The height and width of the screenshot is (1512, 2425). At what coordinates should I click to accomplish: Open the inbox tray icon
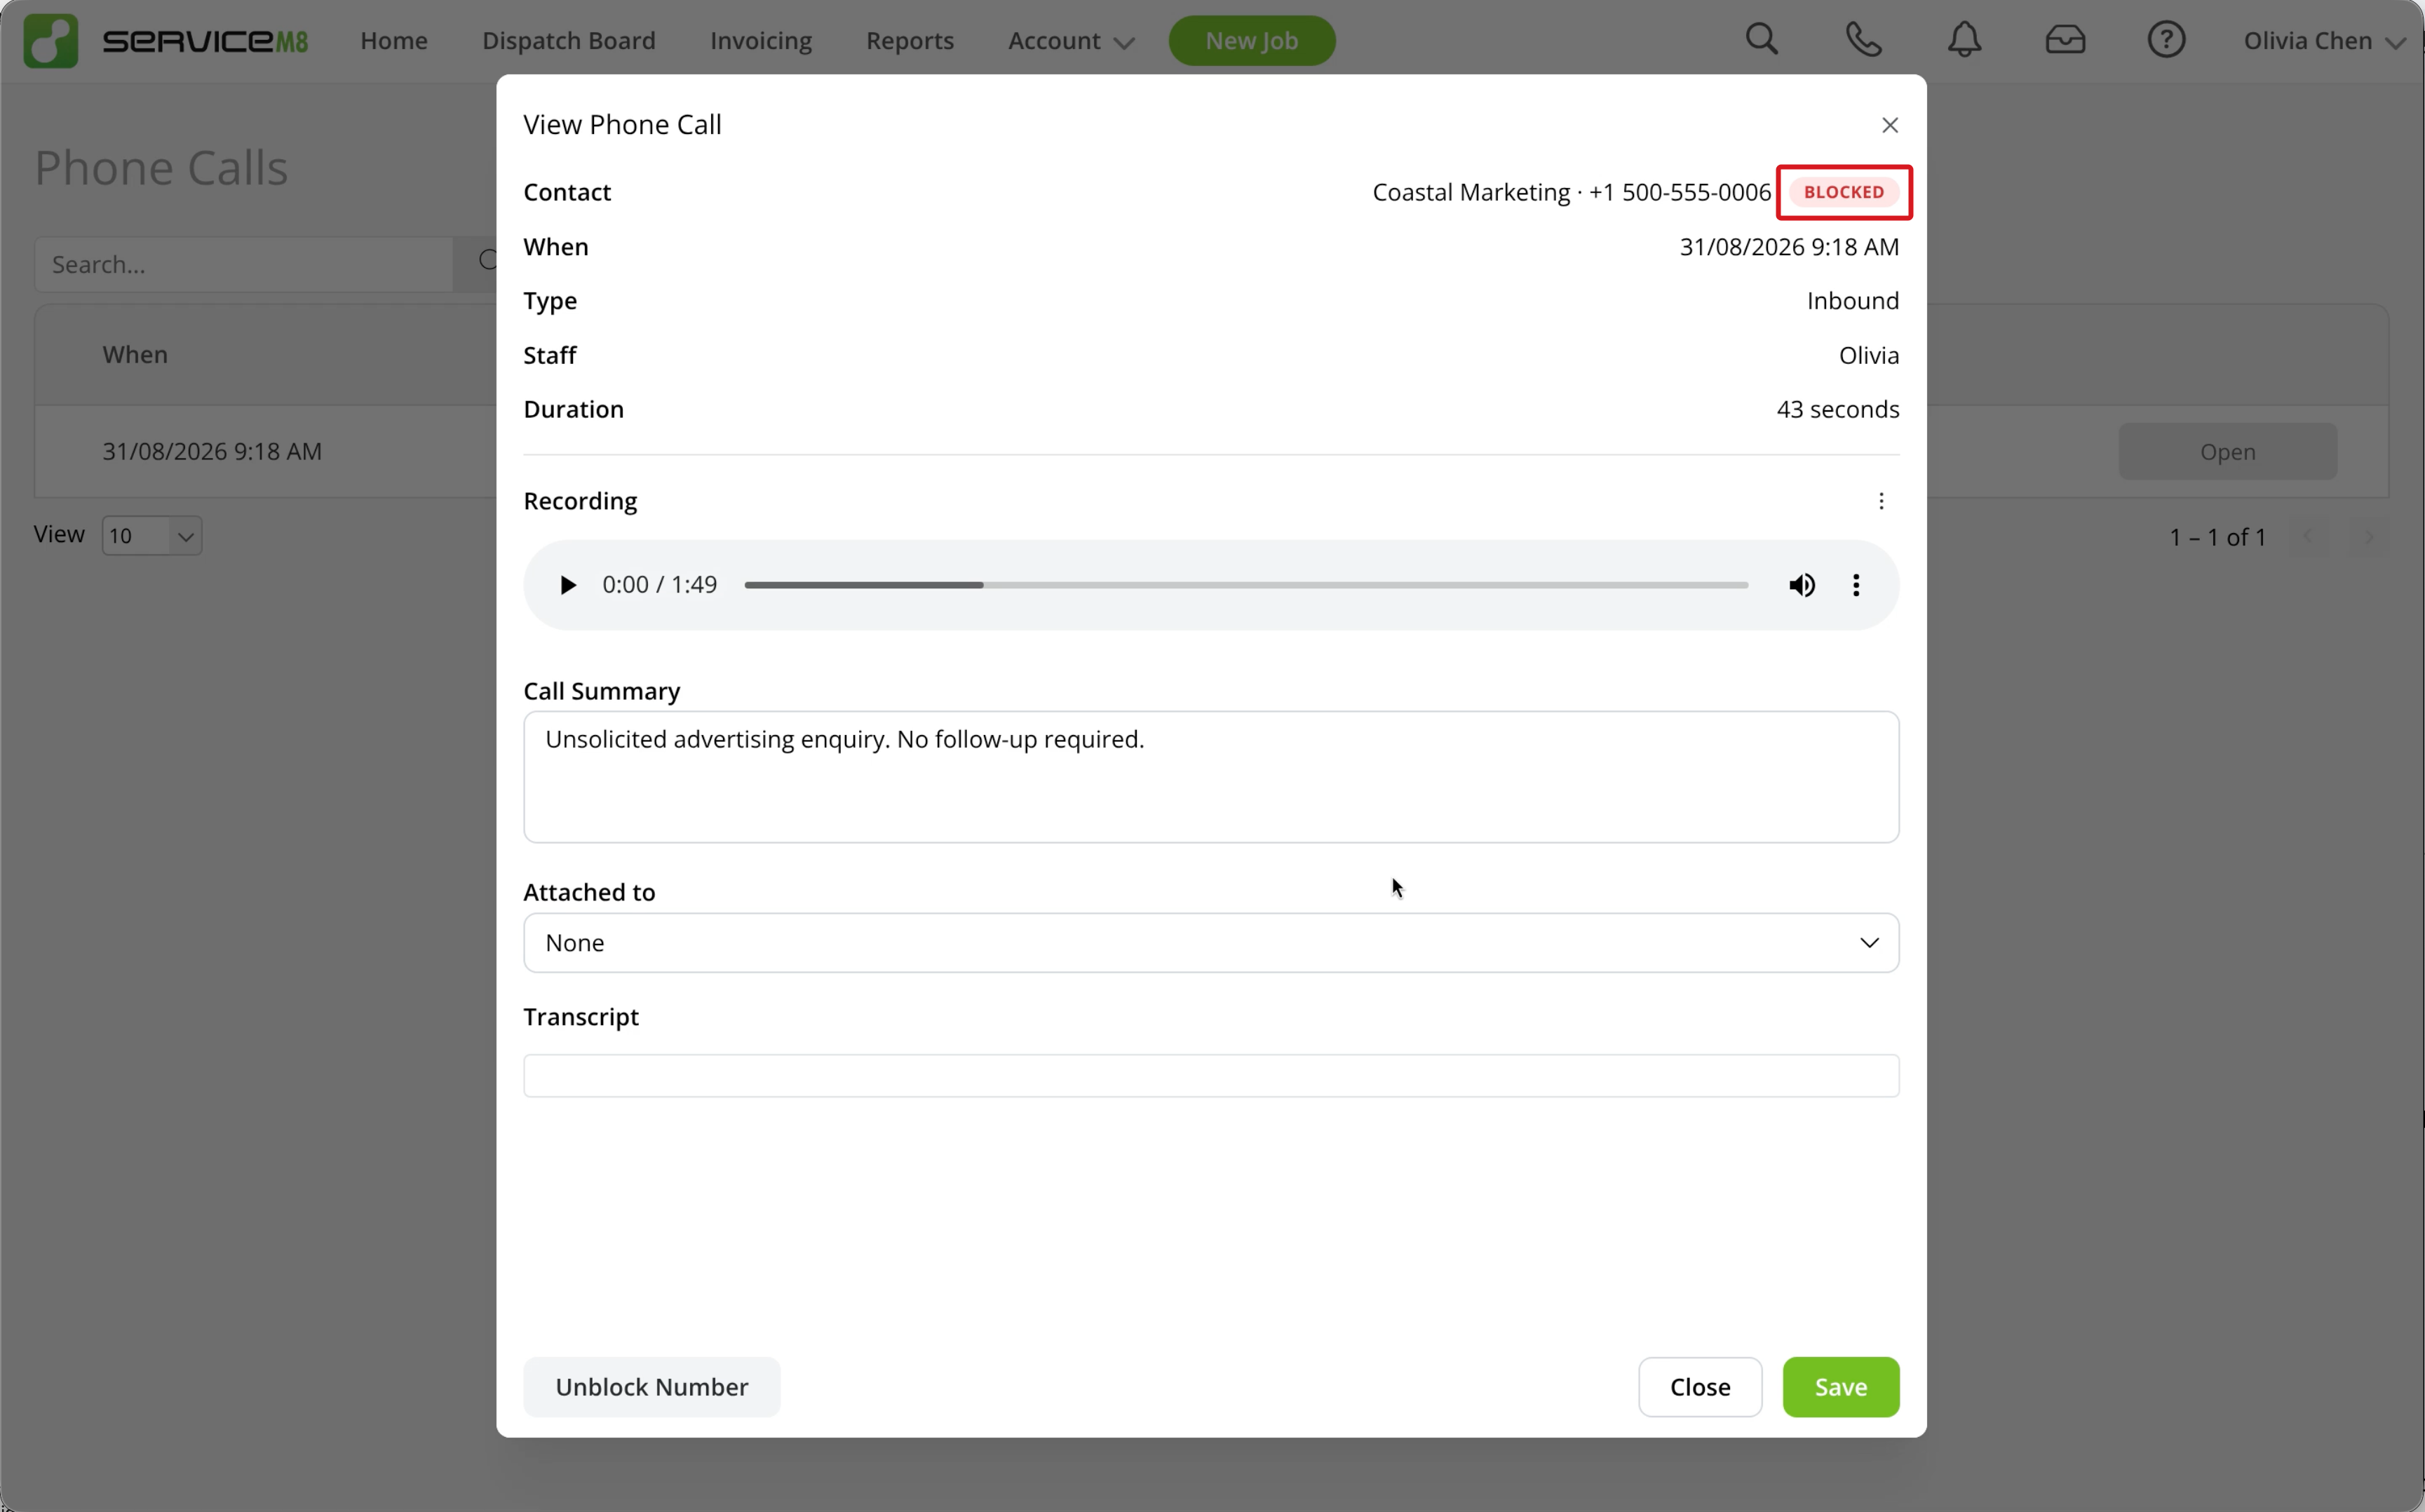[2065, 40]
